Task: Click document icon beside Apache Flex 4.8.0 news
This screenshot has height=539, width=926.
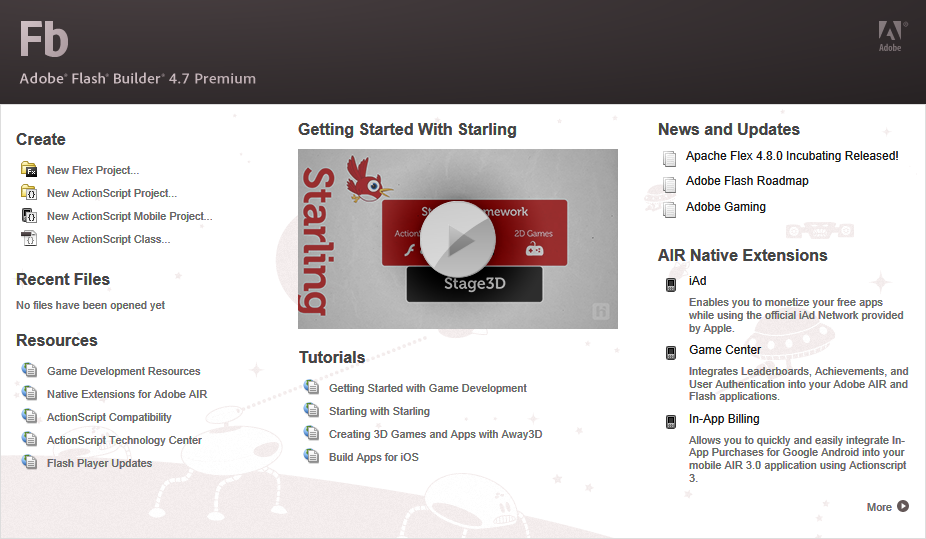Action: tap(669, 158)
